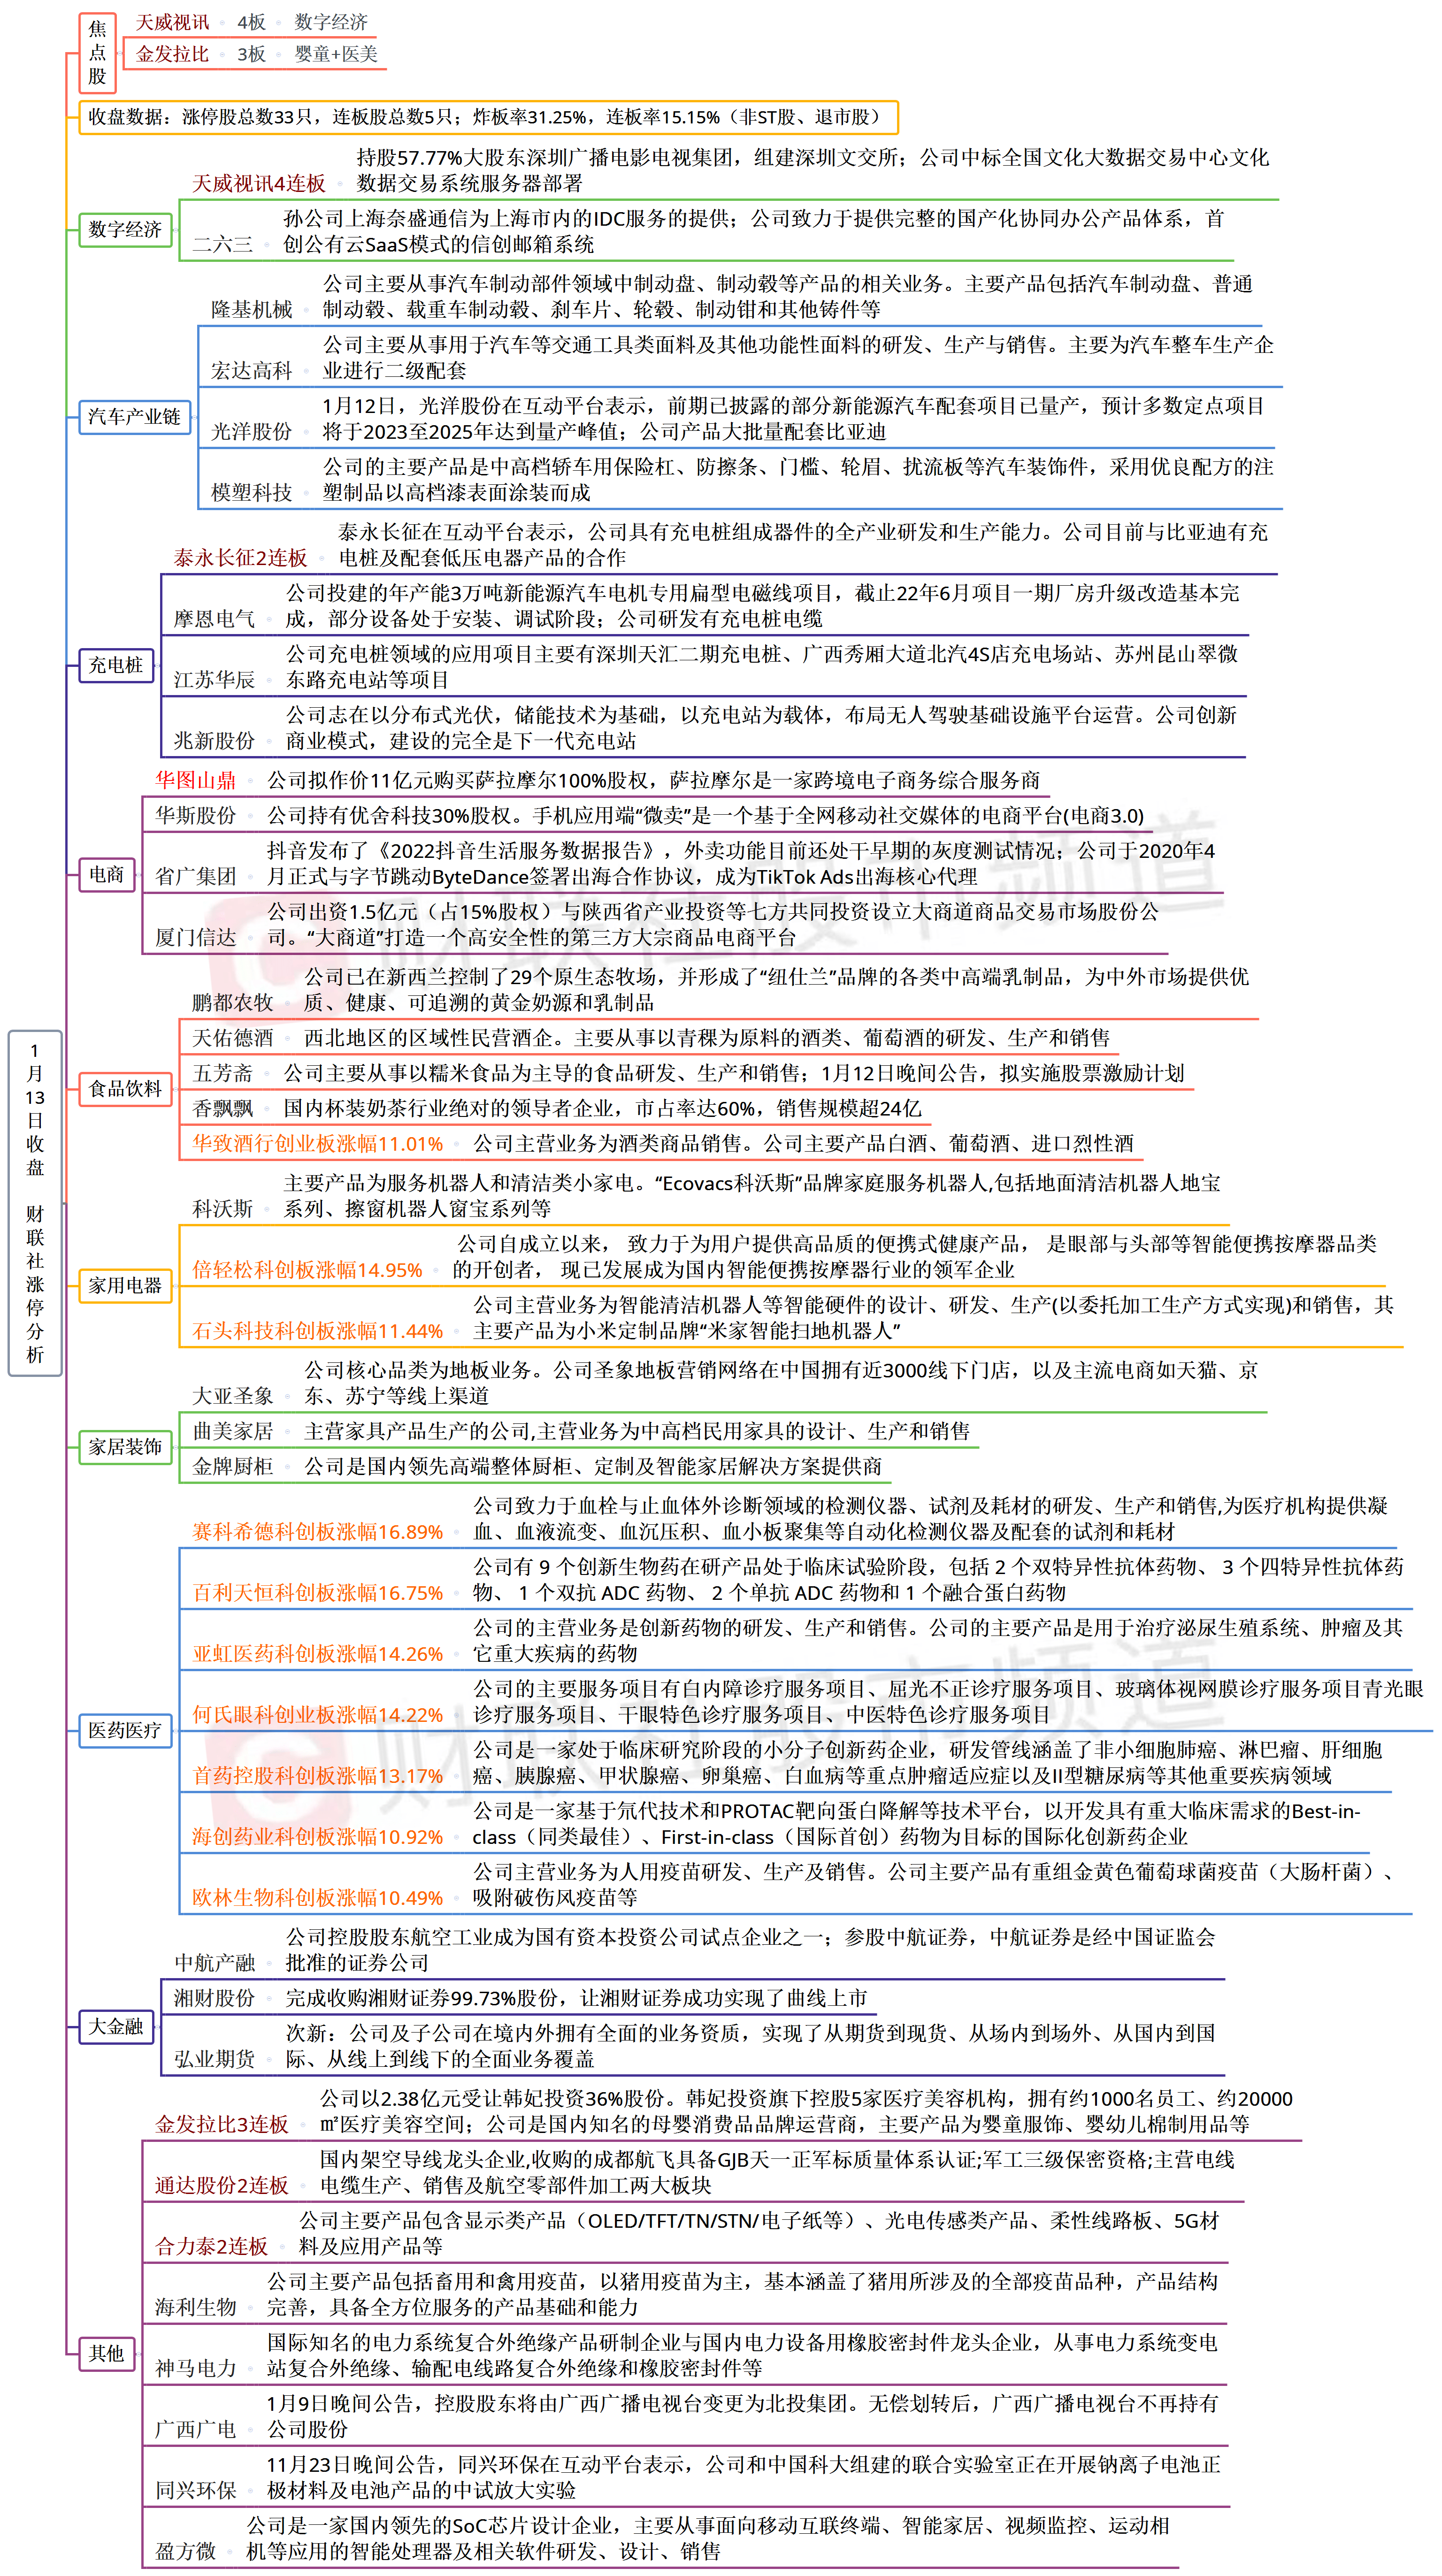Click the 通达股份2连板 label
Image resolution: width=1442 pixels, height=2576 pixels.
click(222, 2185)
